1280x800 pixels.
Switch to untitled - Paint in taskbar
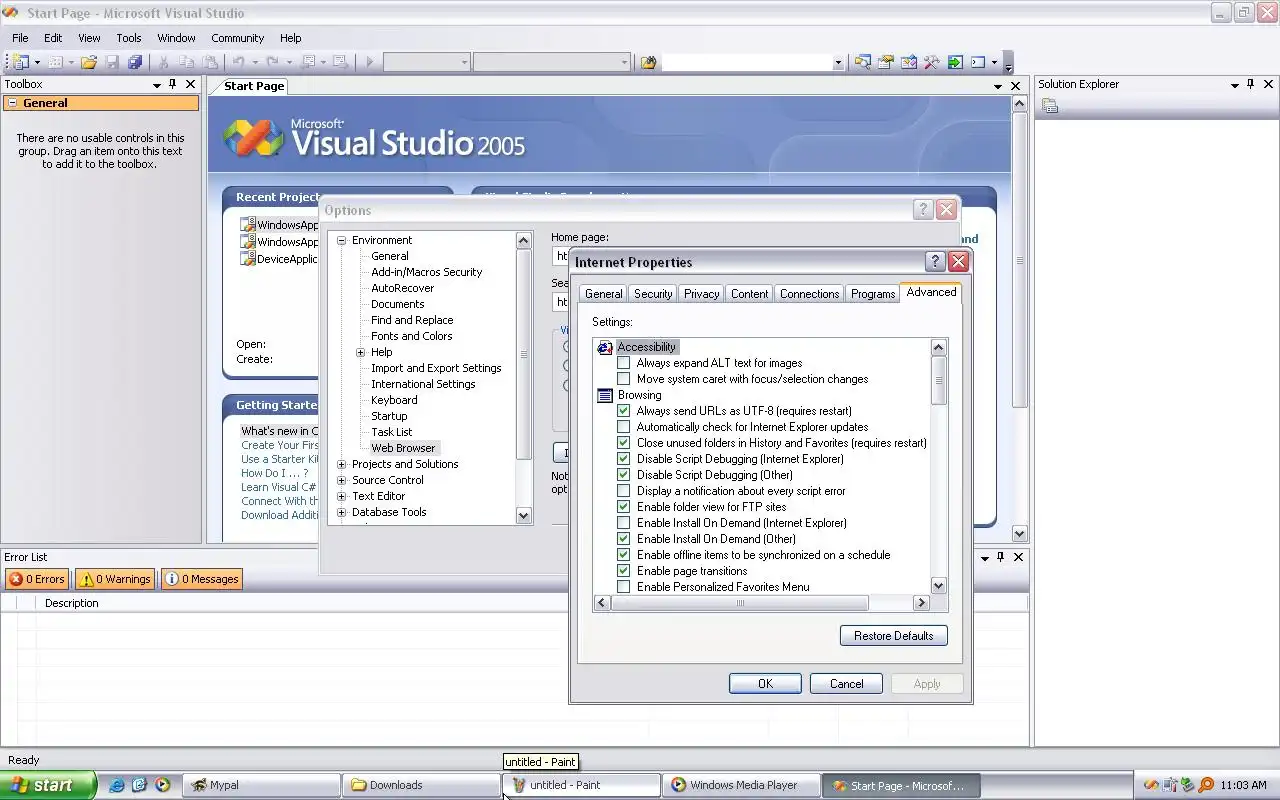581,785
